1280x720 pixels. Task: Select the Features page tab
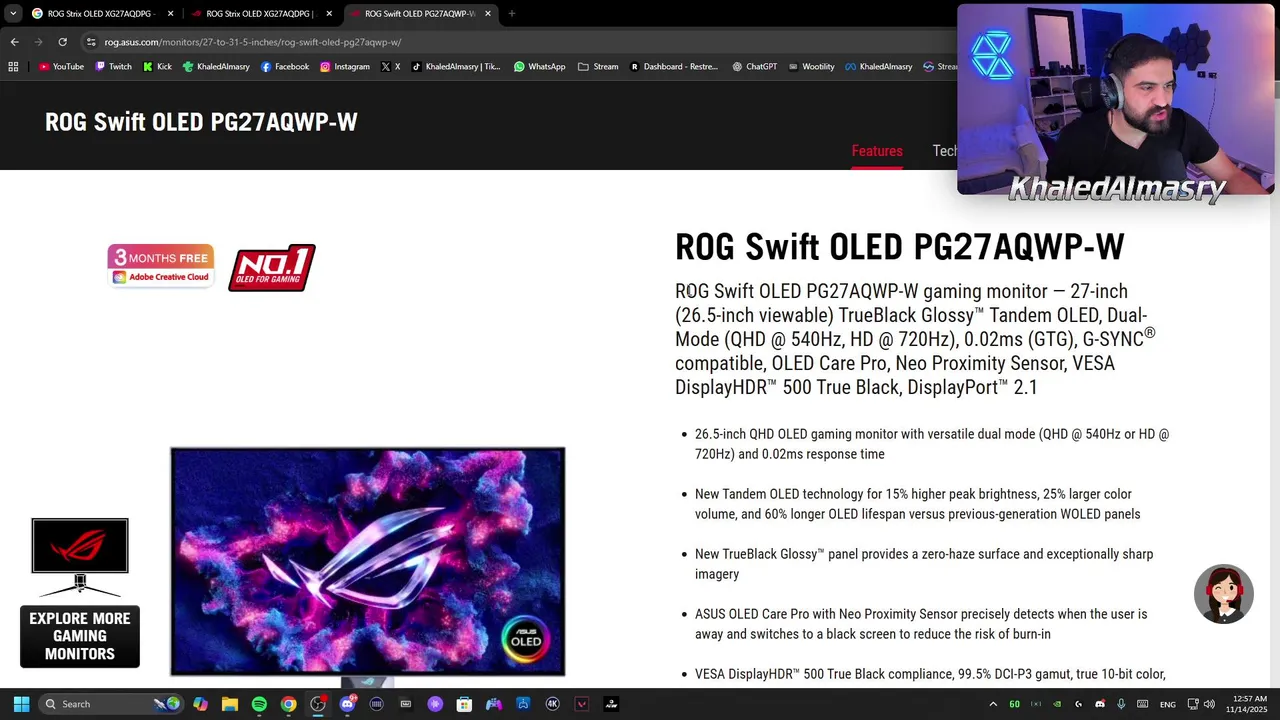(877, 151)
